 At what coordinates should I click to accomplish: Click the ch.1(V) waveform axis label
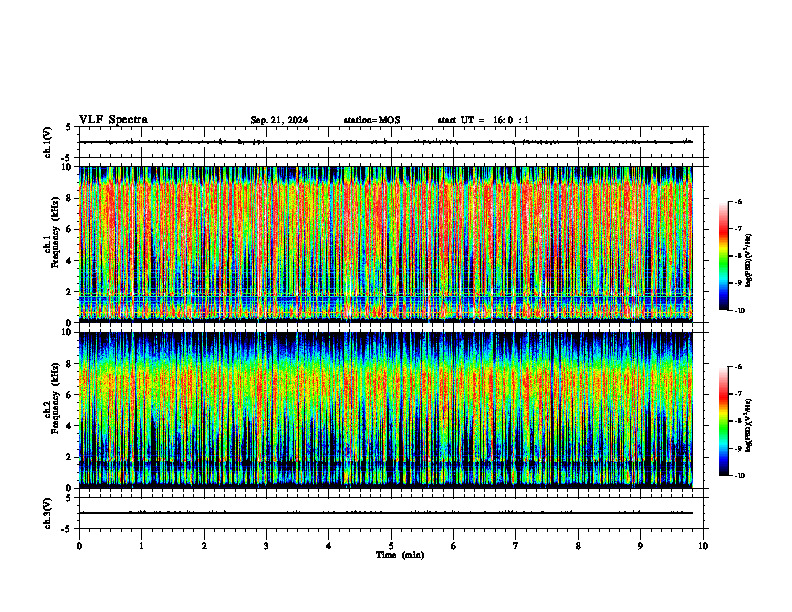(x=47, y=142)
